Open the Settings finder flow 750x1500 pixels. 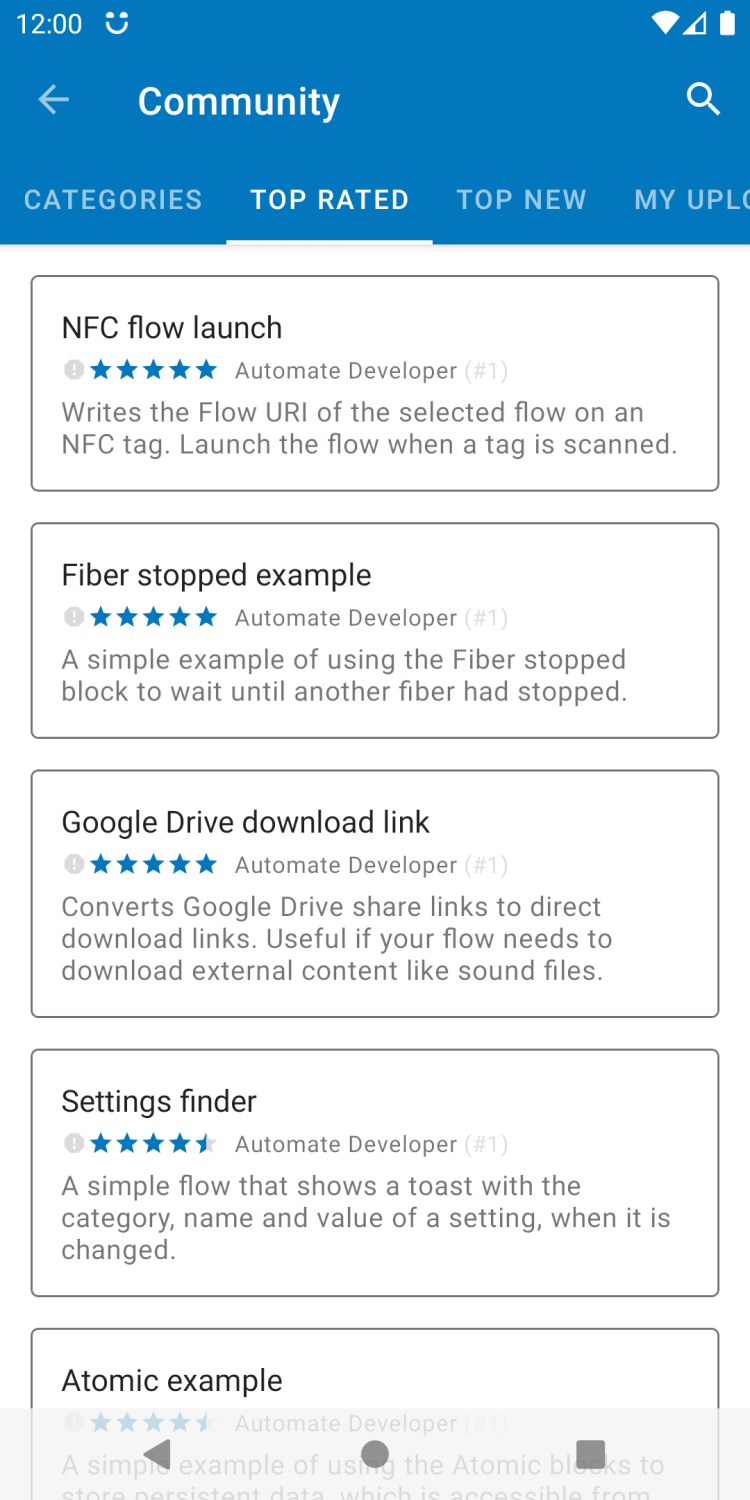click(375, 1172)
